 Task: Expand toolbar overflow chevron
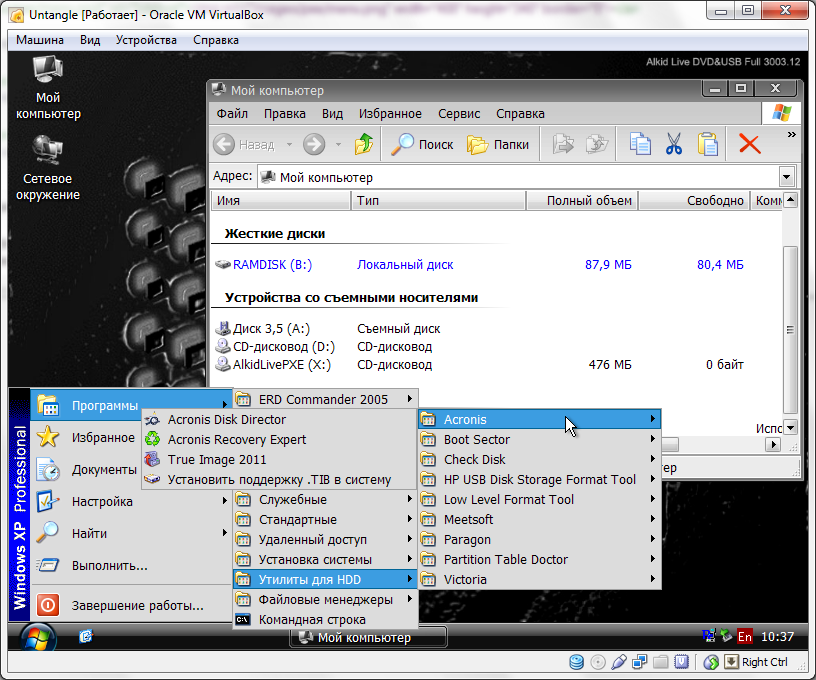pyautogui.click(x=792, y=135)
